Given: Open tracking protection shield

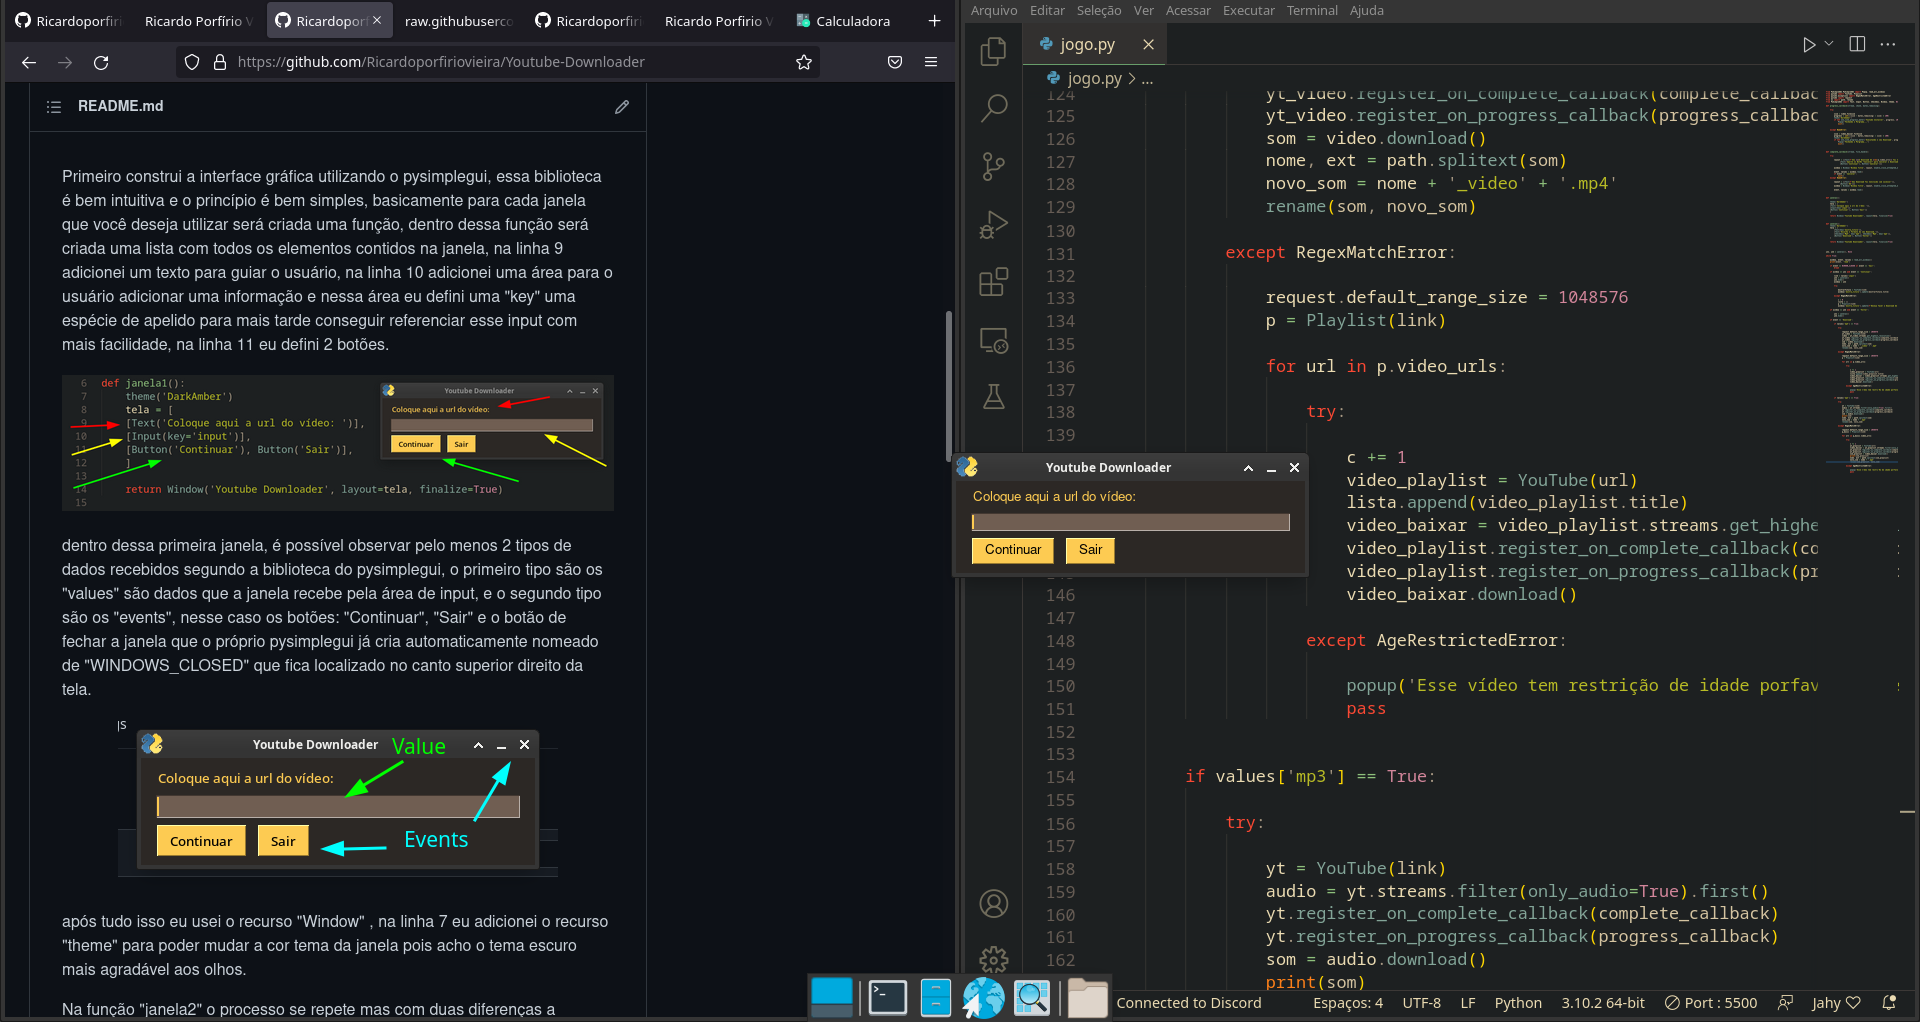Looking at the screenshot, I should [x=192, y=62].
